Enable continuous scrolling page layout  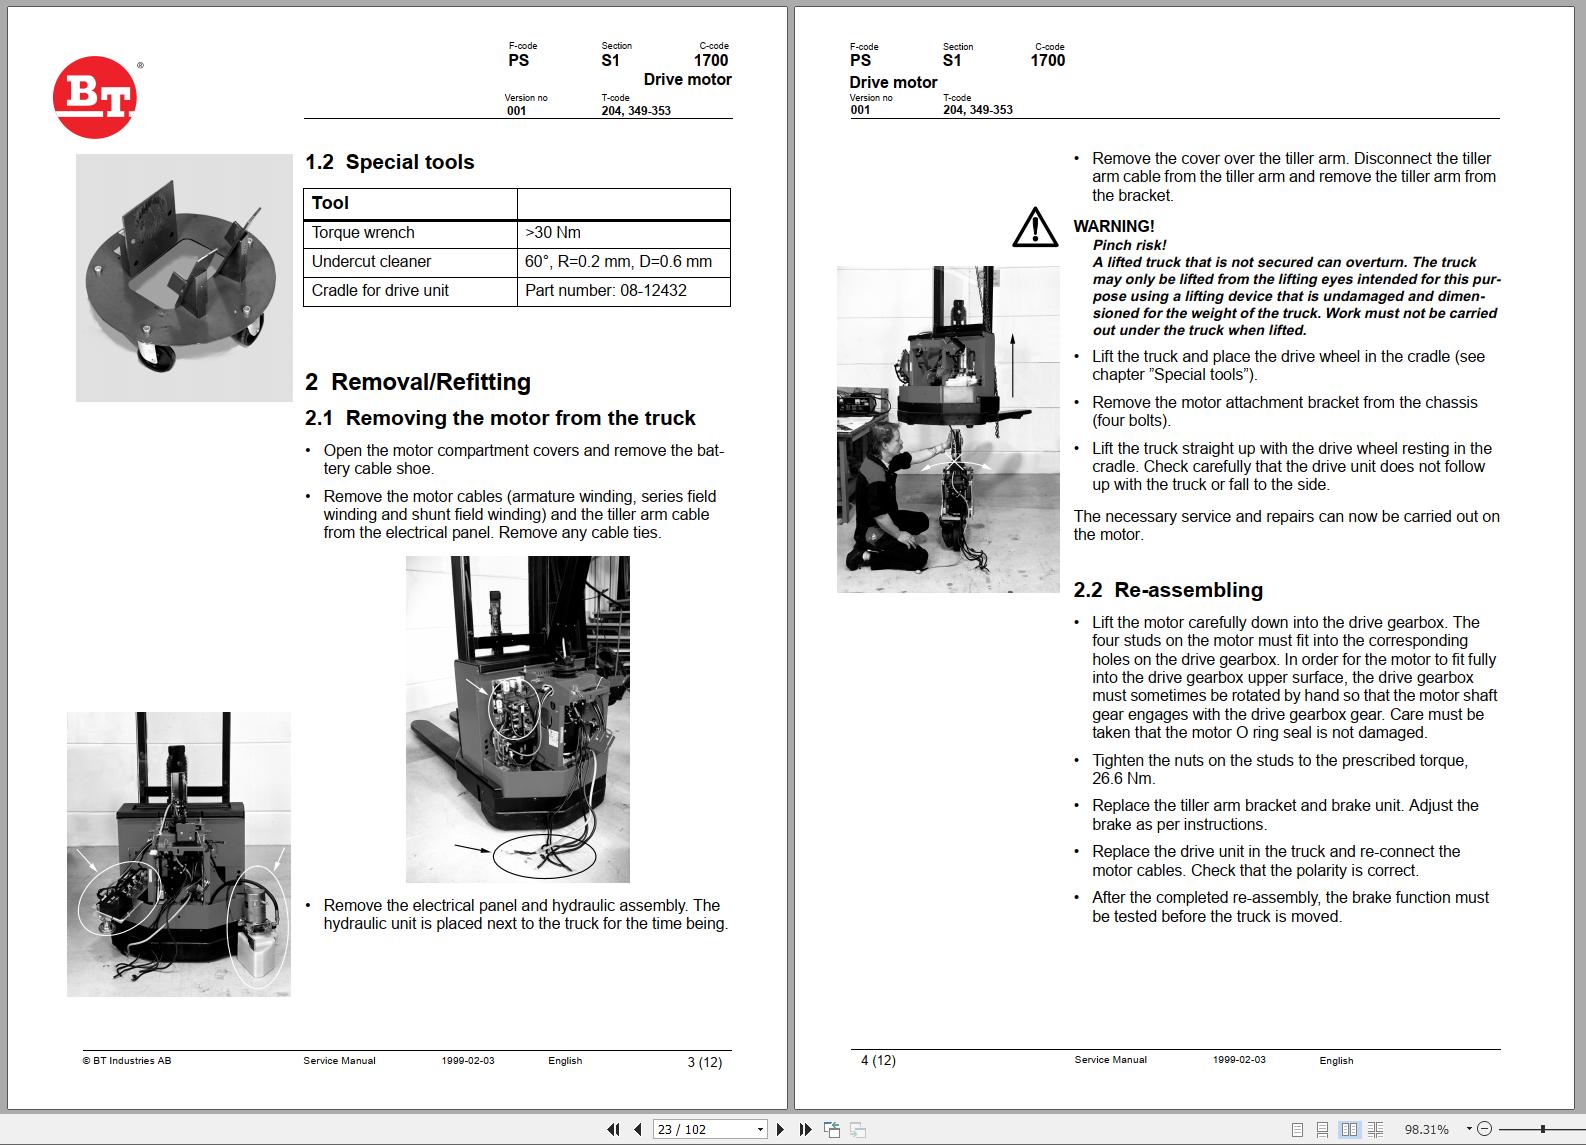1323,1129
